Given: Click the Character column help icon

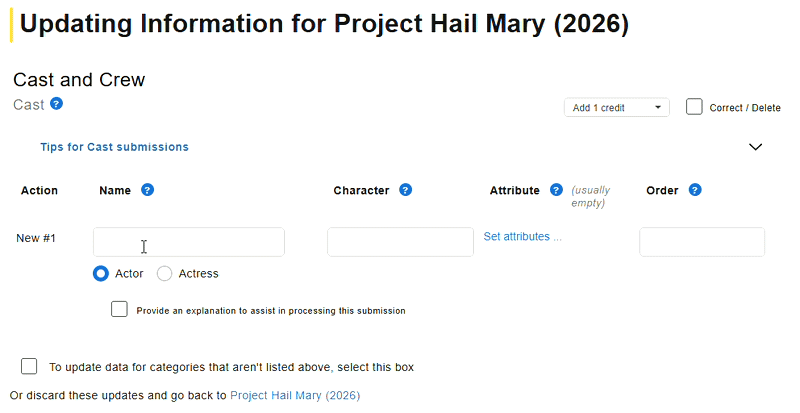Looking at the screenshot, I should point(406,190).
